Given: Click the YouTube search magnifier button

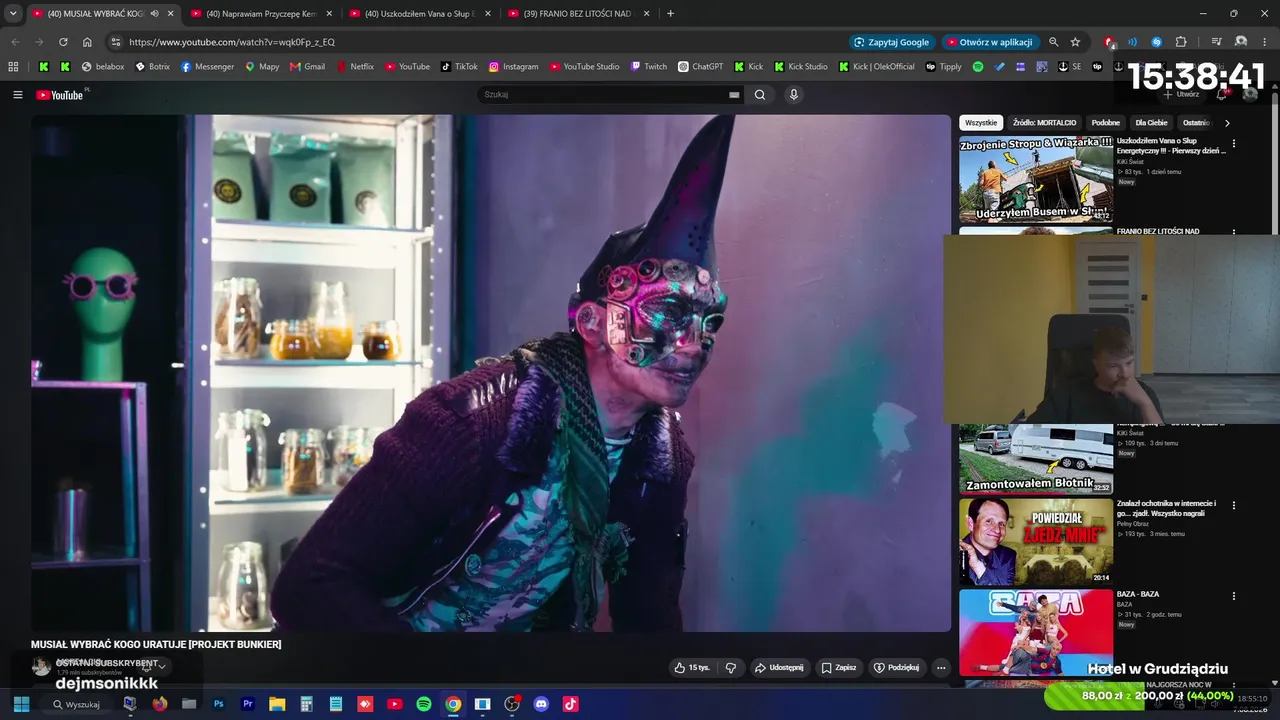Looking at the screenshot, I should click(760, 95).
